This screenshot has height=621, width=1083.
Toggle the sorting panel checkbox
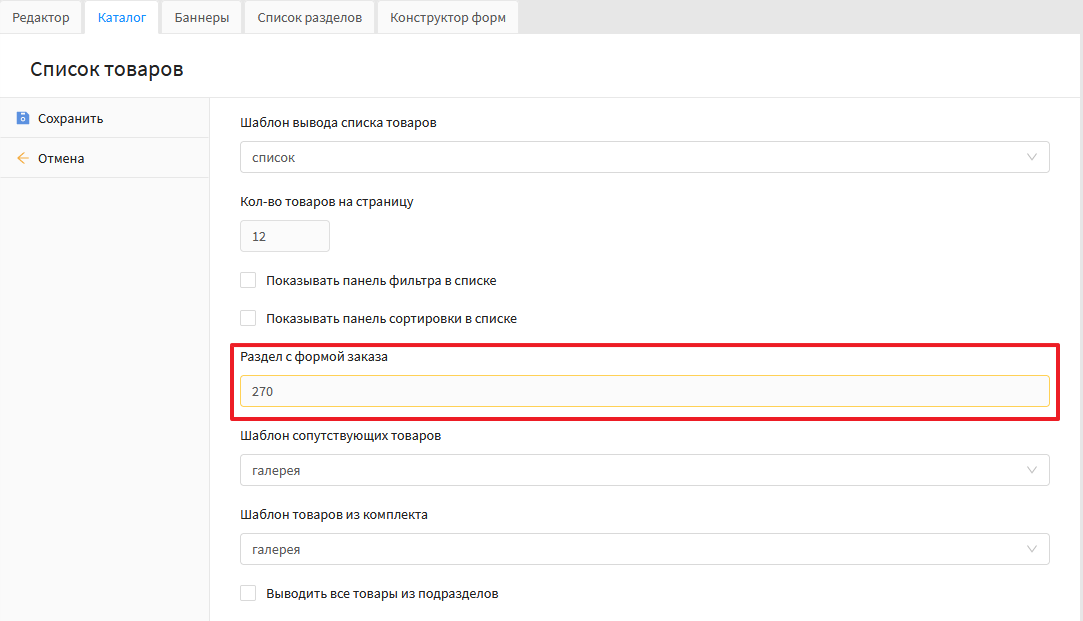click(x=249, y=319)
